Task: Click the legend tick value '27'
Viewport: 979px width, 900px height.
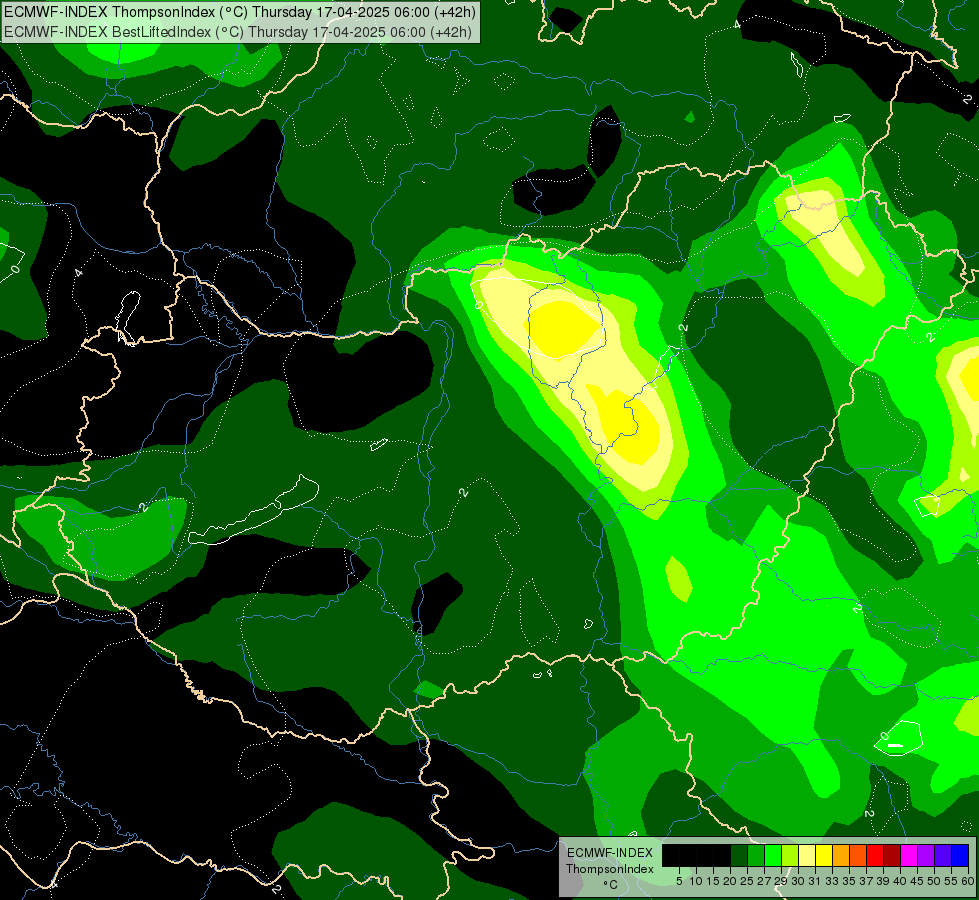Action: 764,881
